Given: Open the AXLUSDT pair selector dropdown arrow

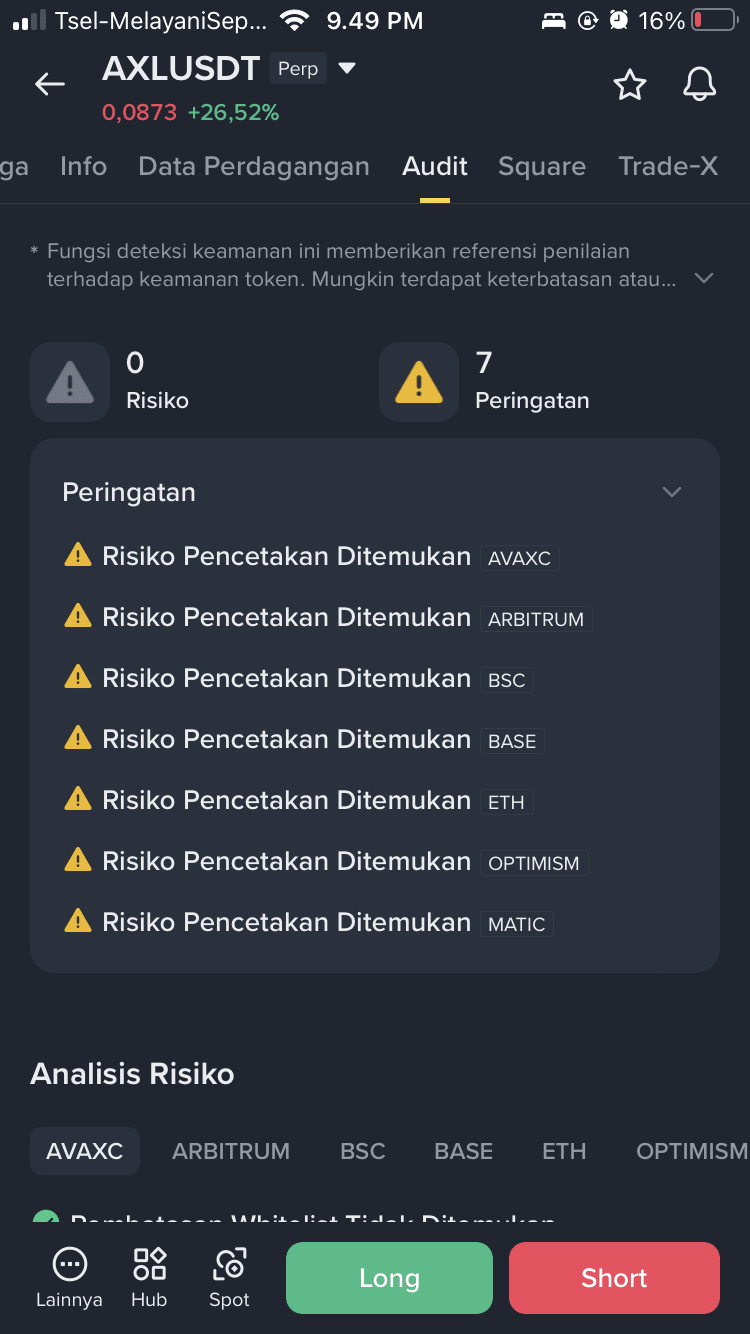Looking at the screenshot, I should pyautogui.click(x=347, y=69).
